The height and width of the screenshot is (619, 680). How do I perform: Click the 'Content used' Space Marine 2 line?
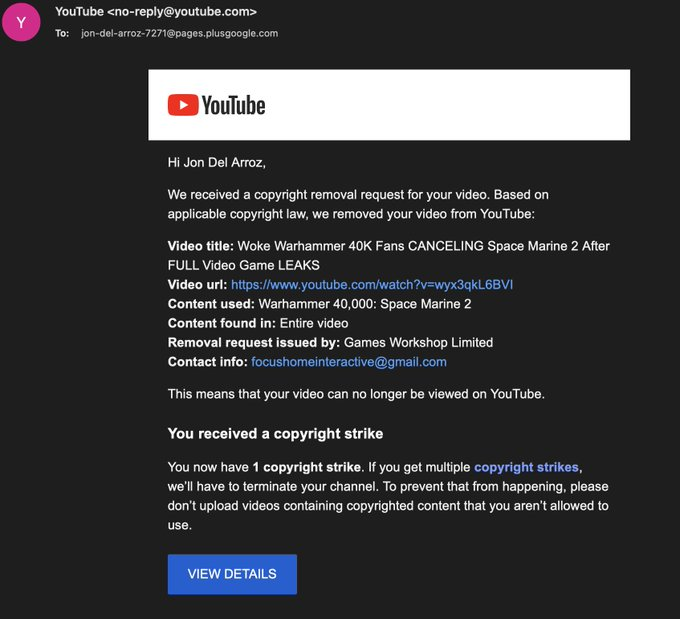319,304
